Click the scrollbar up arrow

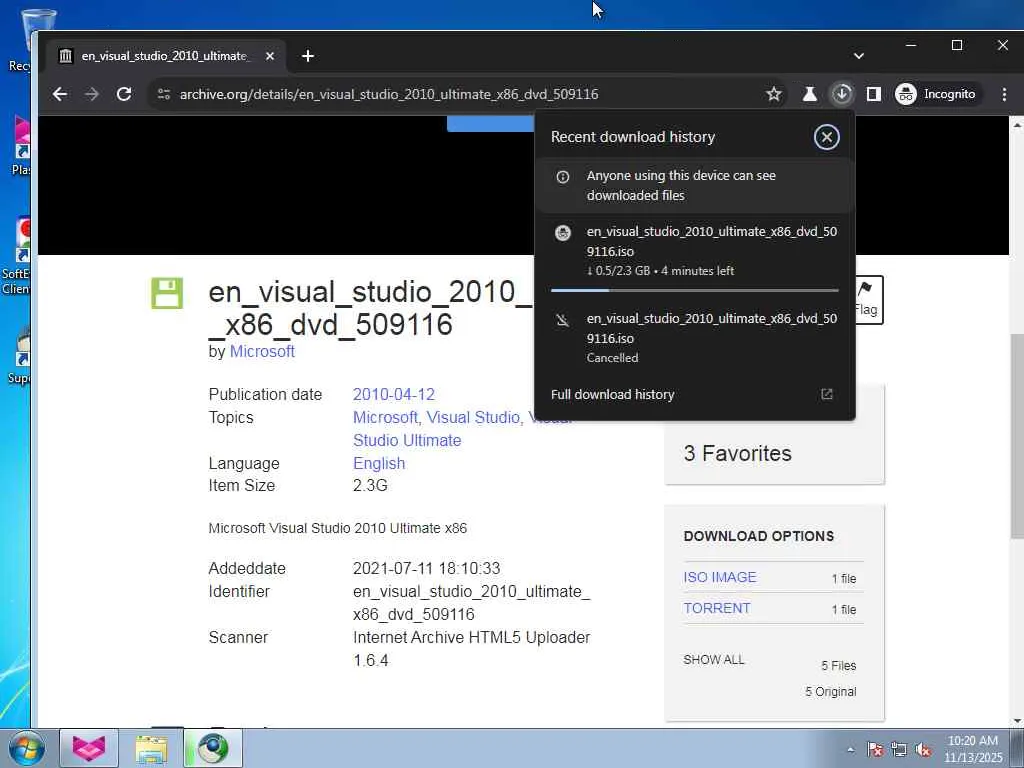(1017, 123)
